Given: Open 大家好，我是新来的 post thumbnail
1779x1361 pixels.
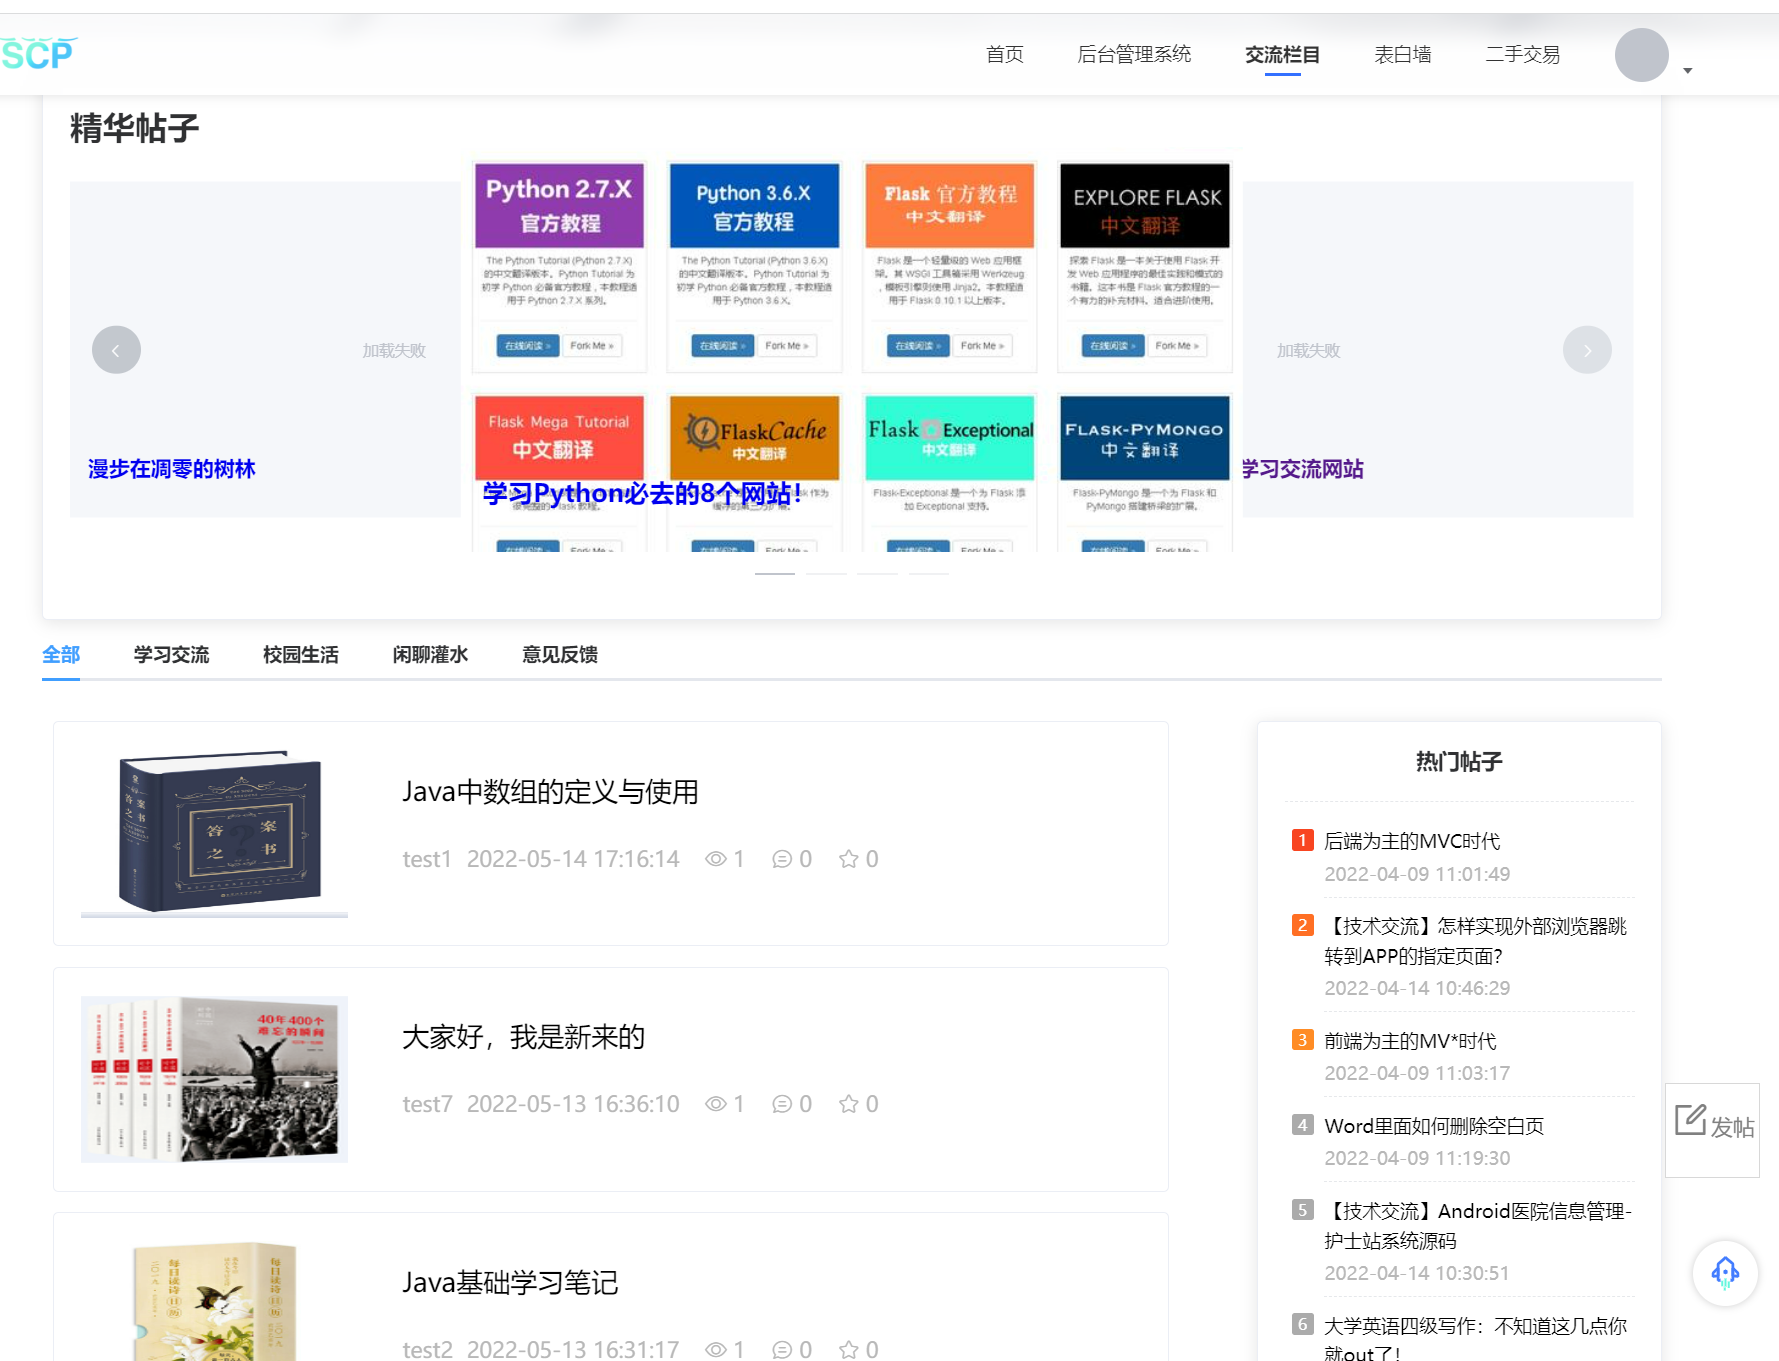Looking at the screenshot, I should pos(214,1079).
